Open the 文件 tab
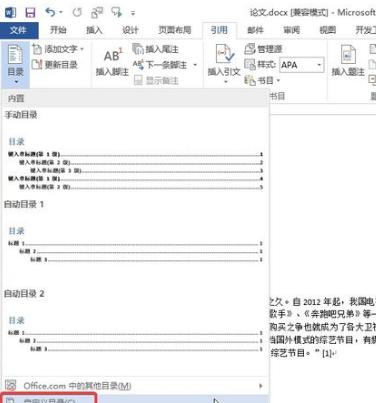This screenshot has height=403, width=376. tap(18, 30)
